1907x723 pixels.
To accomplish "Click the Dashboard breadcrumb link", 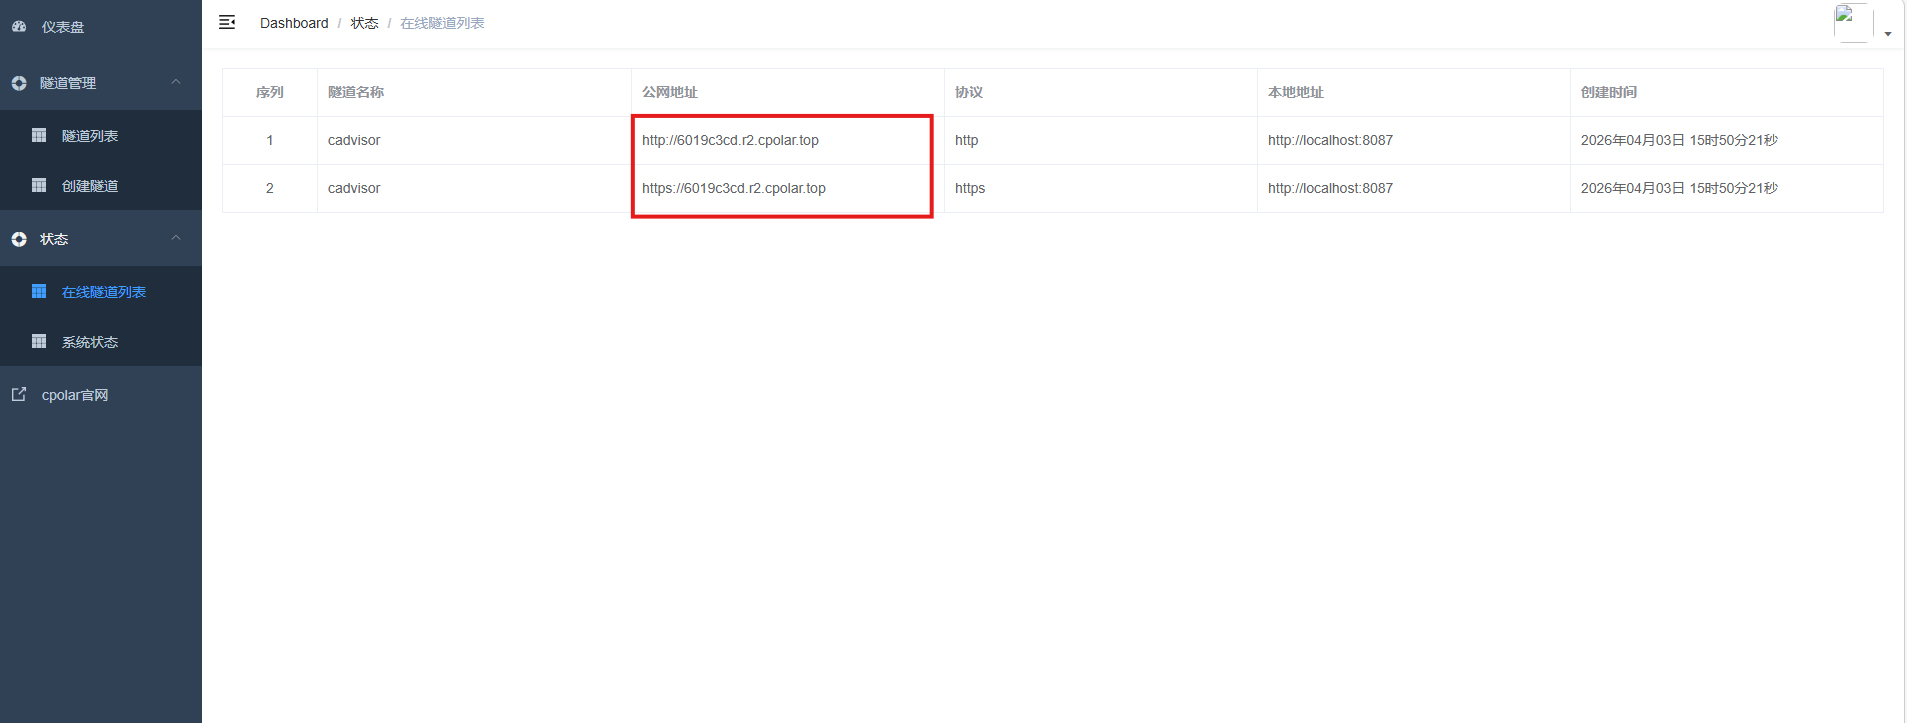I will [x=294, y=23].
